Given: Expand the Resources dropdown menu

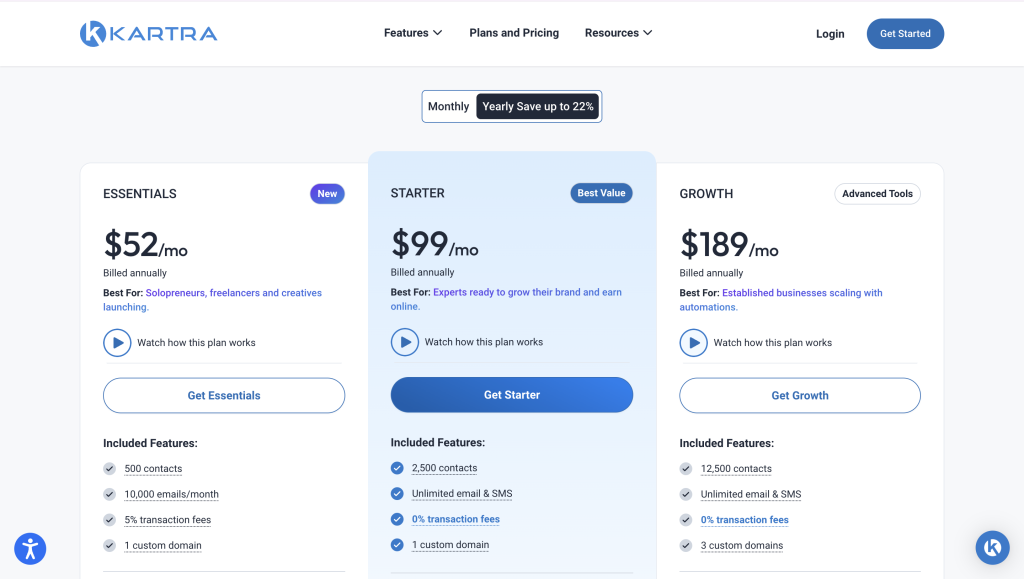Looking at the screenshot, I should tap(618, 33).
